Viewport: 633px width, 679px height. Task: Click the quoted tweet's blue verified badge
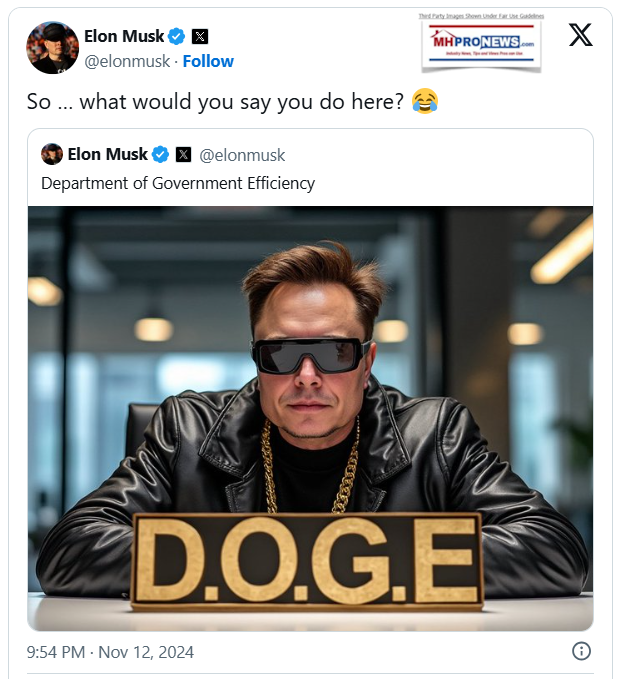(x=159, y=154)
